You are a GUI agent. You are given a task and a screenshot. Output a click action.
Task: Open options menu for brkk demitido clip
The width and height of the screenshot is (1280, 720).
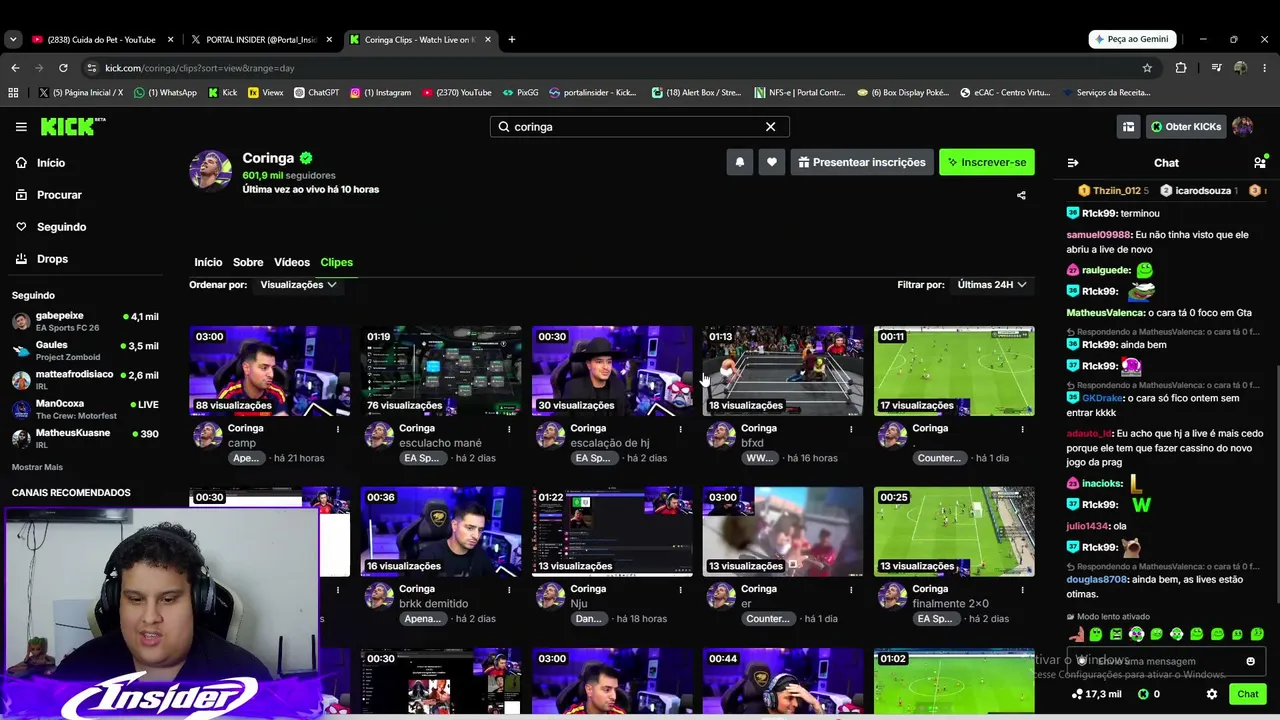509,590
